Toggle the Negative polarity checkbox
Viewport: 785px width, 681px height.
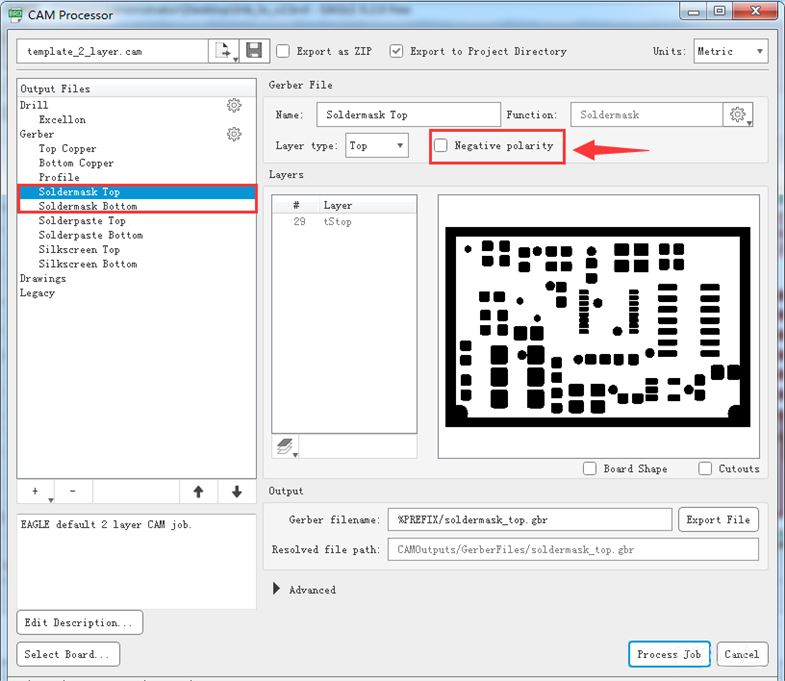[441, 146]
